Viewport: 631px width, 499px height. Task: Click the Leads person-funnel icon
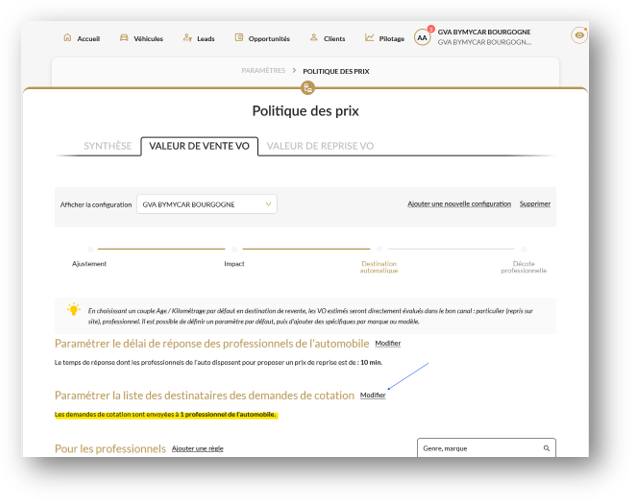pyautogui.click(x=187, y=37)
